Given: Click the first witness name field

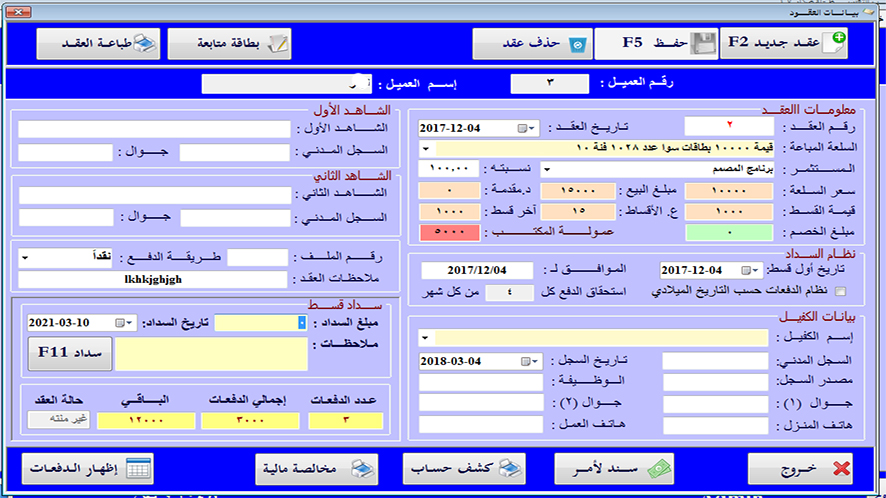Looking at the screenshot, I should pyautogui.click(x=155, y=128).
